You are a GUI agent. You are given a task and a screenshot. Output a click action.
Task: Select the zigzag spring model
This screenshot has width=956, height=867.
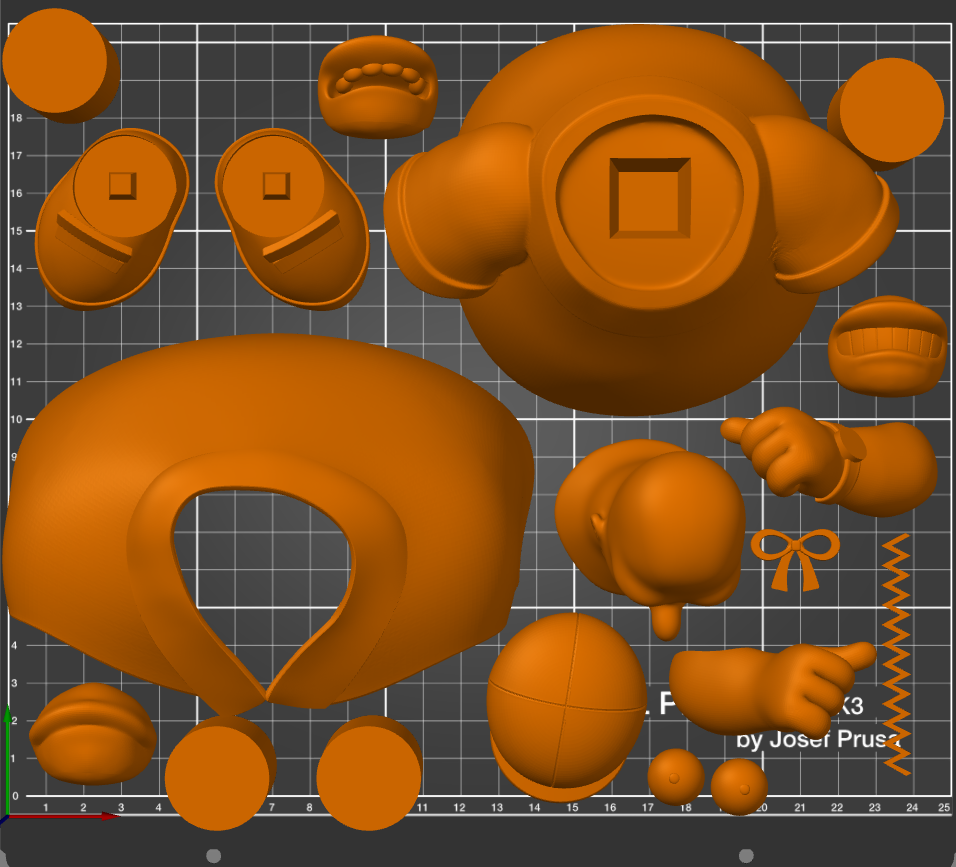click(896, 654)
